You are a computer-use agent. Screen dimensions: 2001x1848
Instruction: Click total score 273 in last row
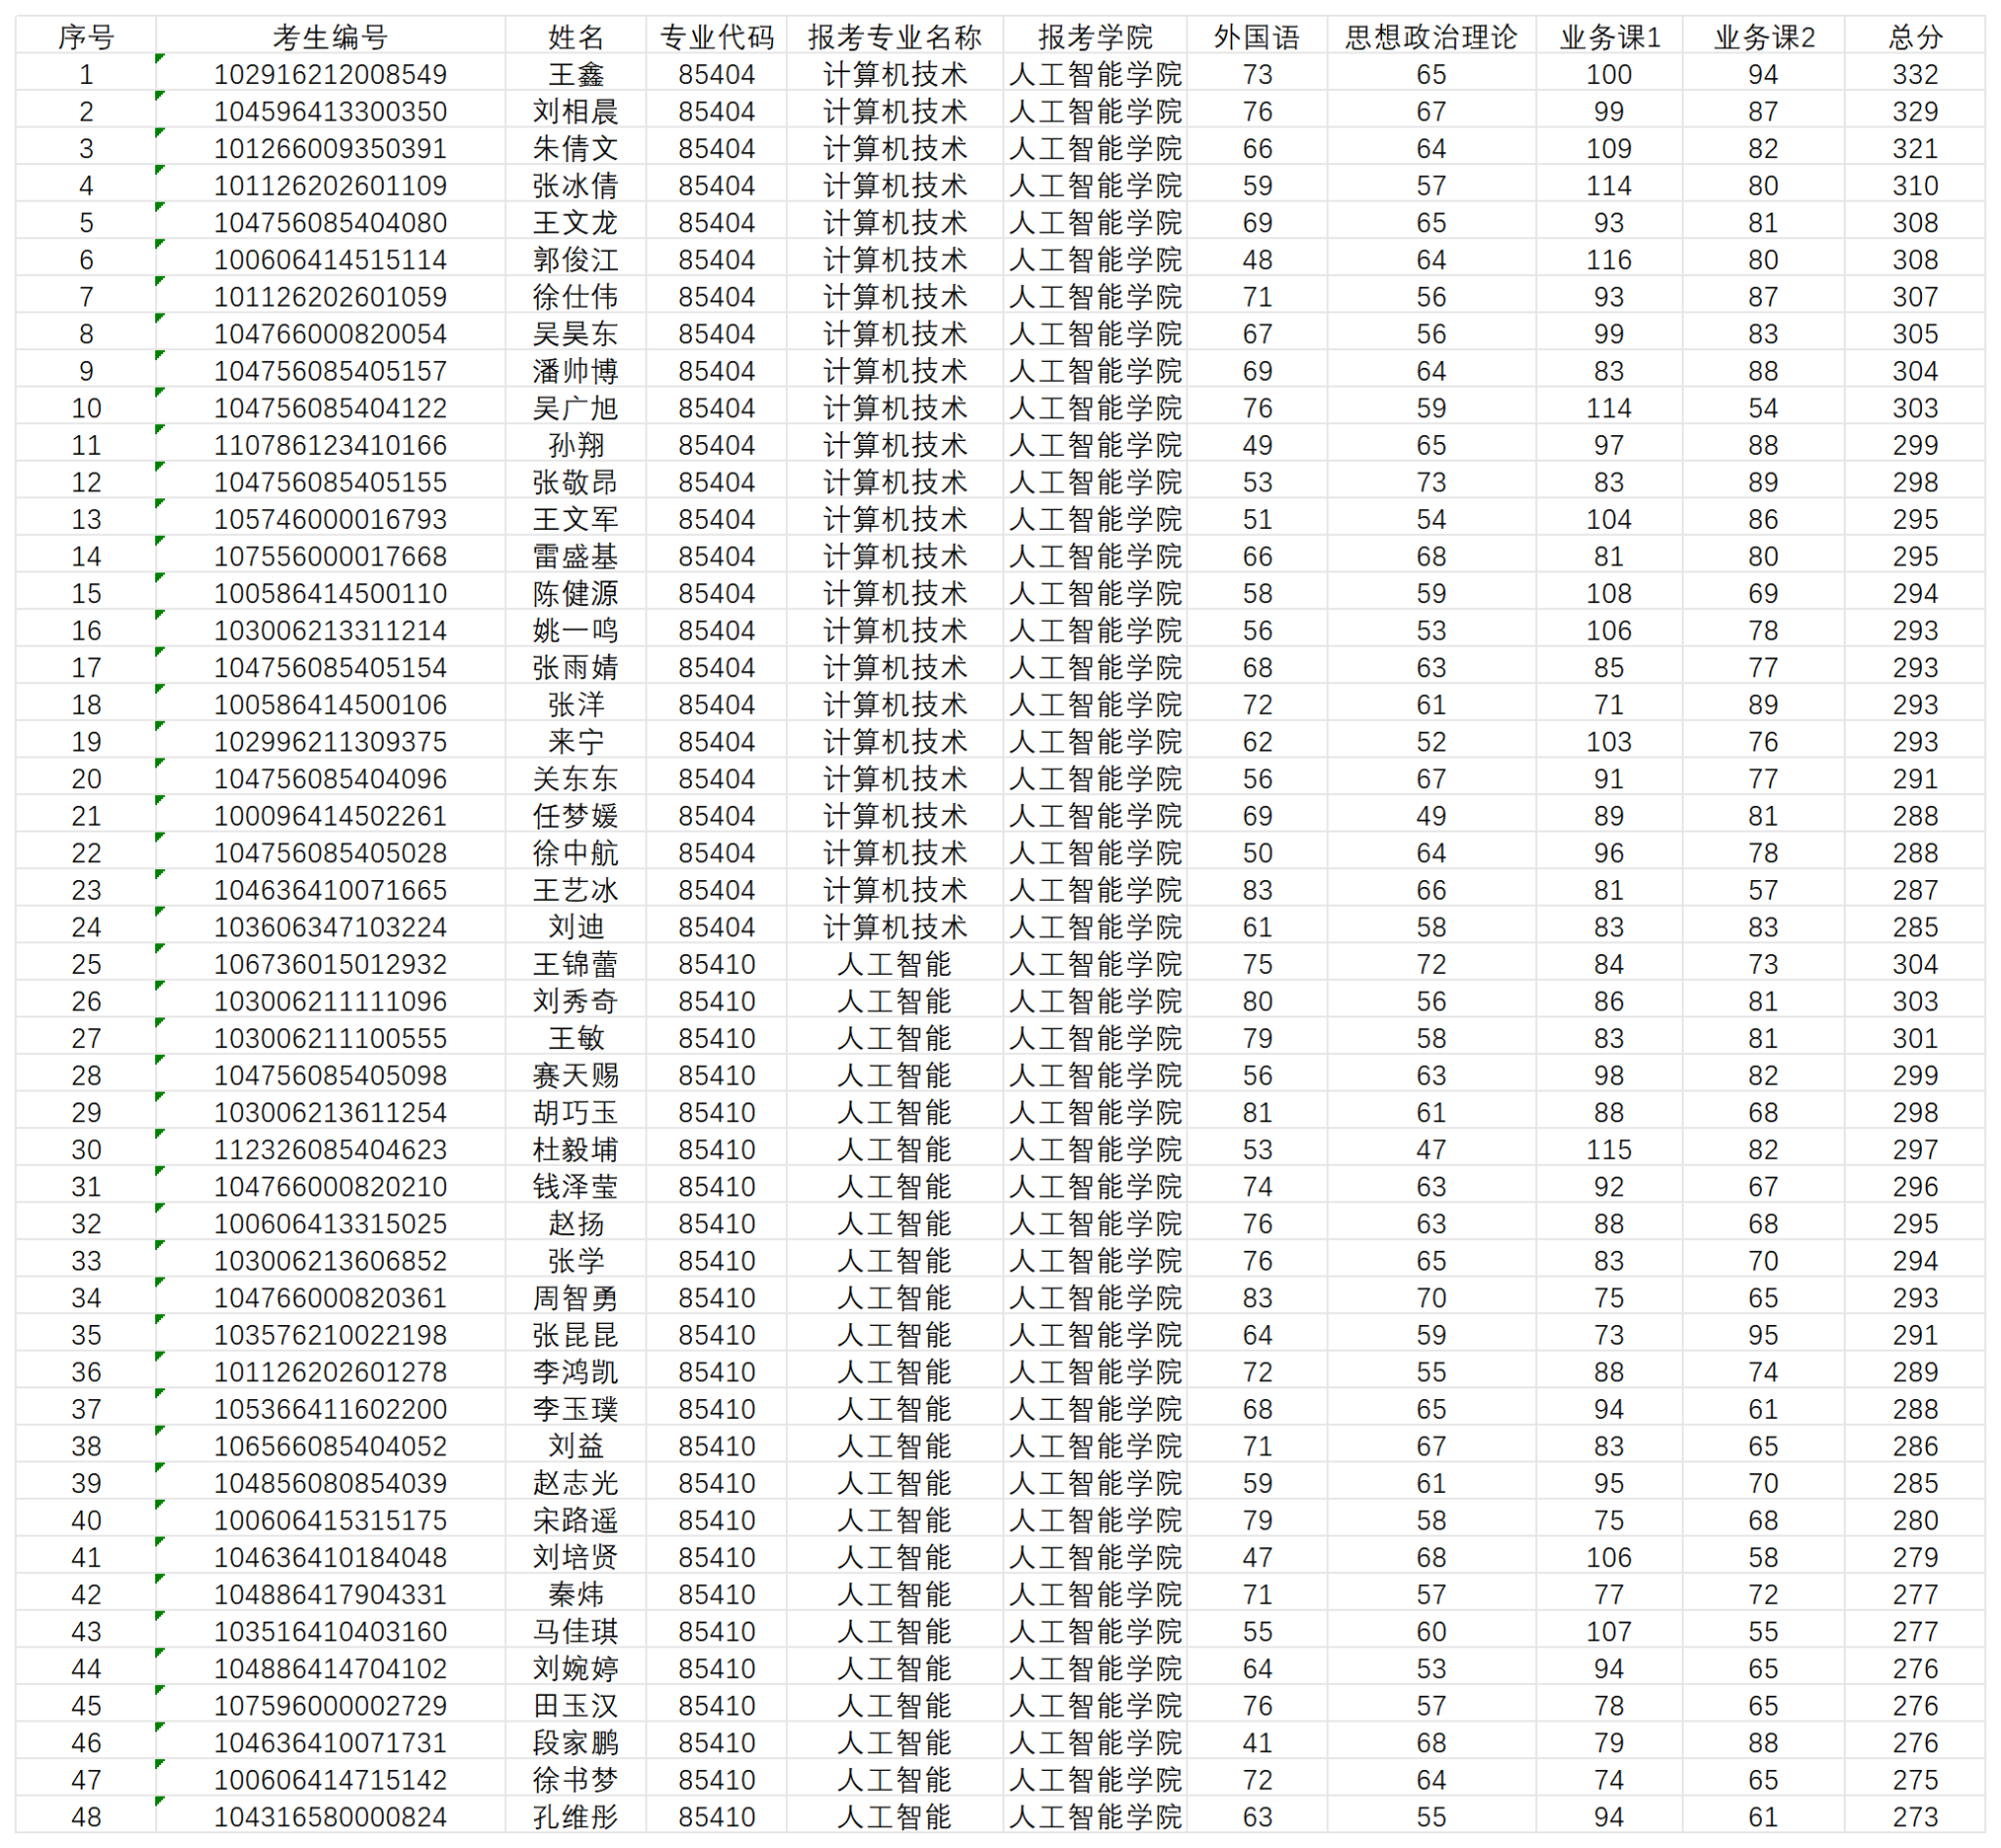(1914, 1817)
